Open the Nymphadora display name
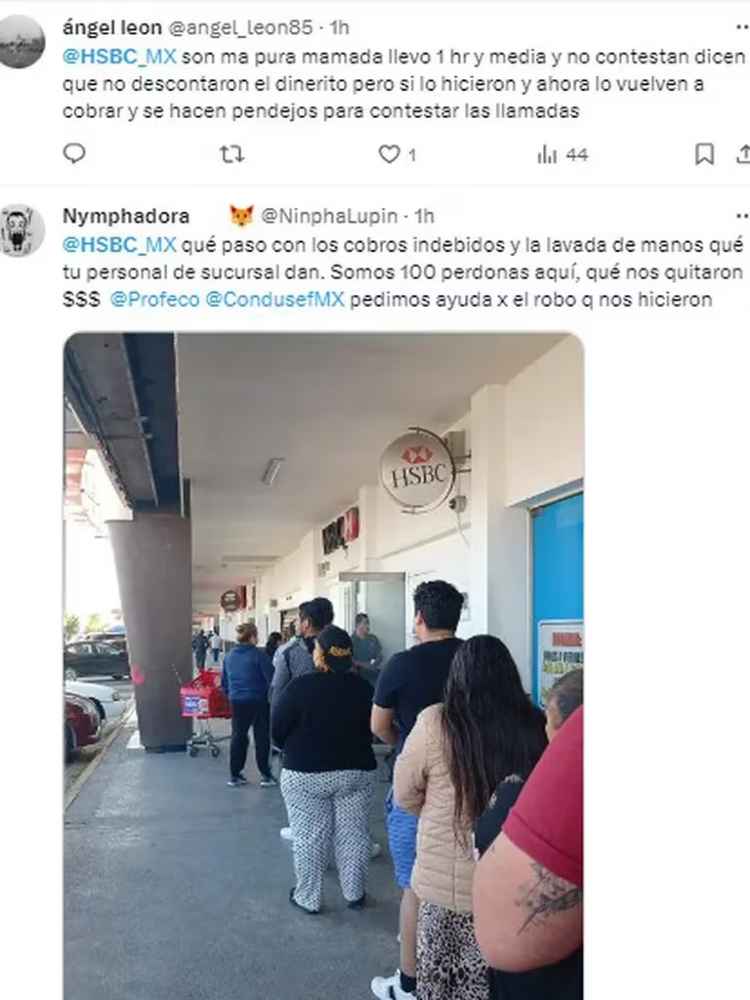The width and height of the screenshot is (750, 1000). (126, 216)
